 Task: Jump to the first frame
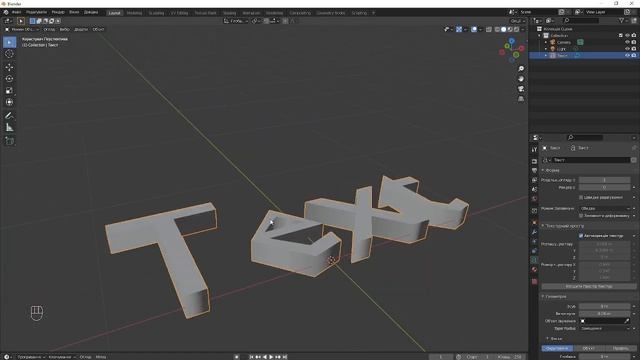(251, 357)
